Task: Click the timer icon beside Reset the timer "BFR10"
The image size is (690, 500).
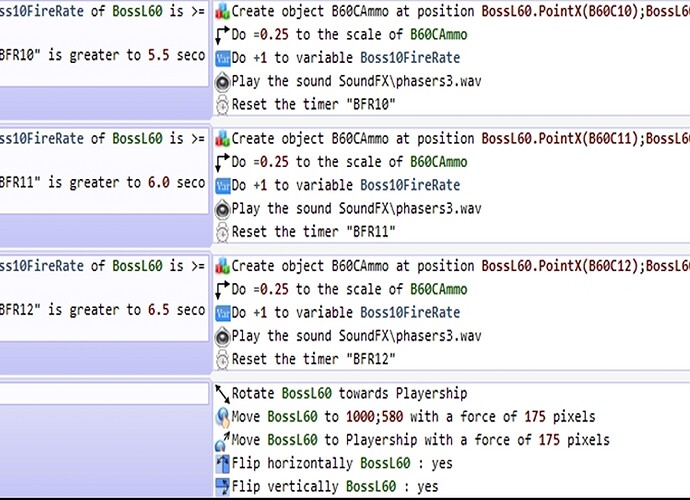Action: click(223, 105)
